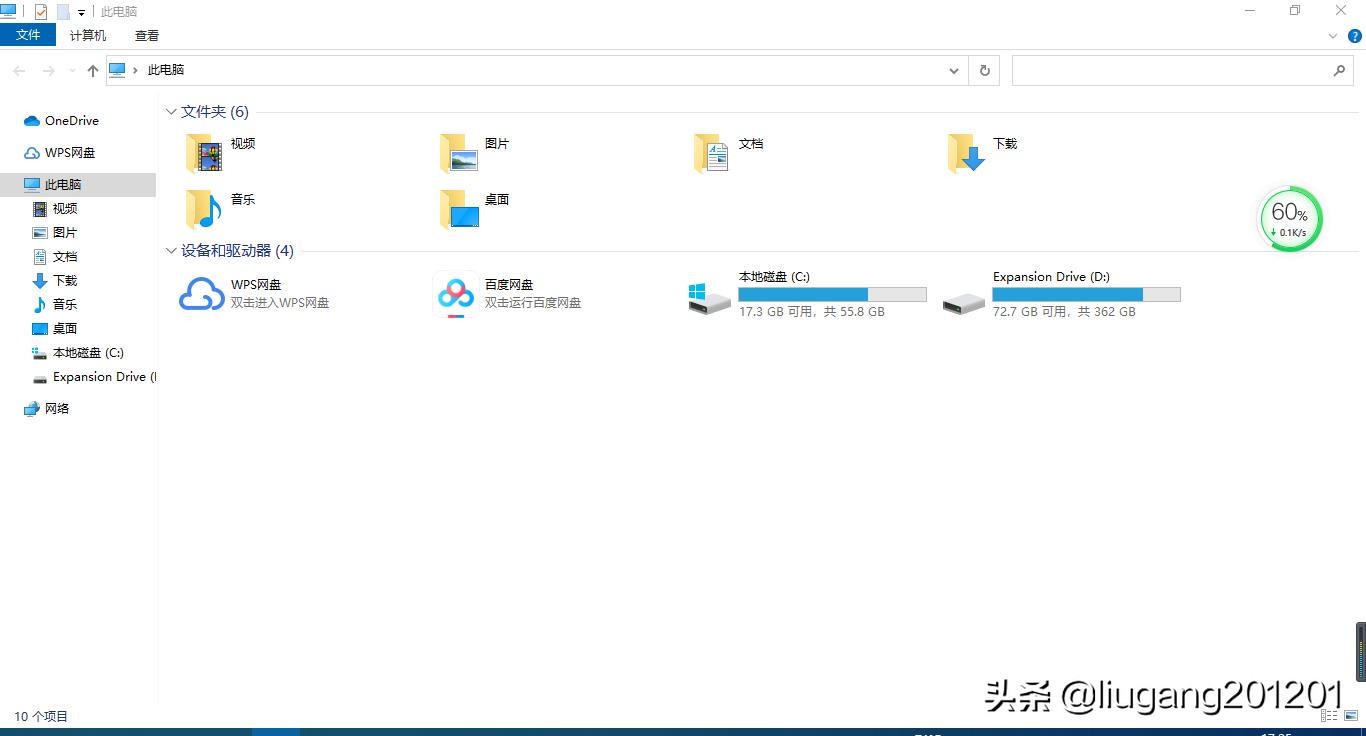Open the window system menu computer icon
This screenshot has width=1366, height=736.
coord(8,11)
